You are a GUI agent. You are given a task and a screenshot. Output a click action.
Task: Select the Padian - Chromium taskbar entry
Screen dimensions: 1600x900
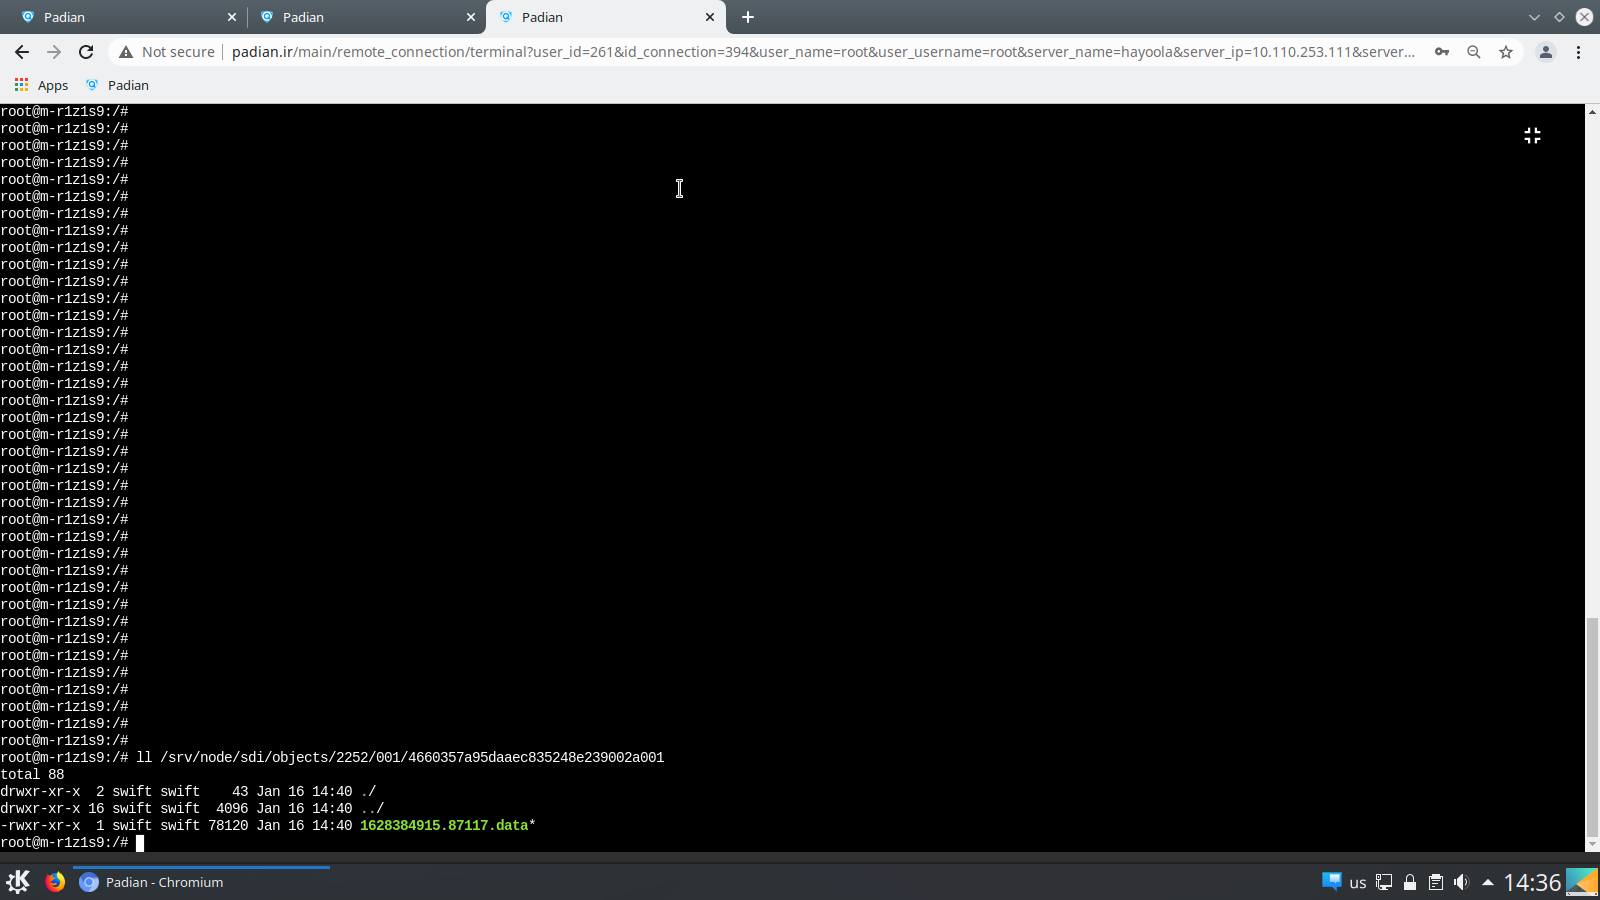[201, 882]
